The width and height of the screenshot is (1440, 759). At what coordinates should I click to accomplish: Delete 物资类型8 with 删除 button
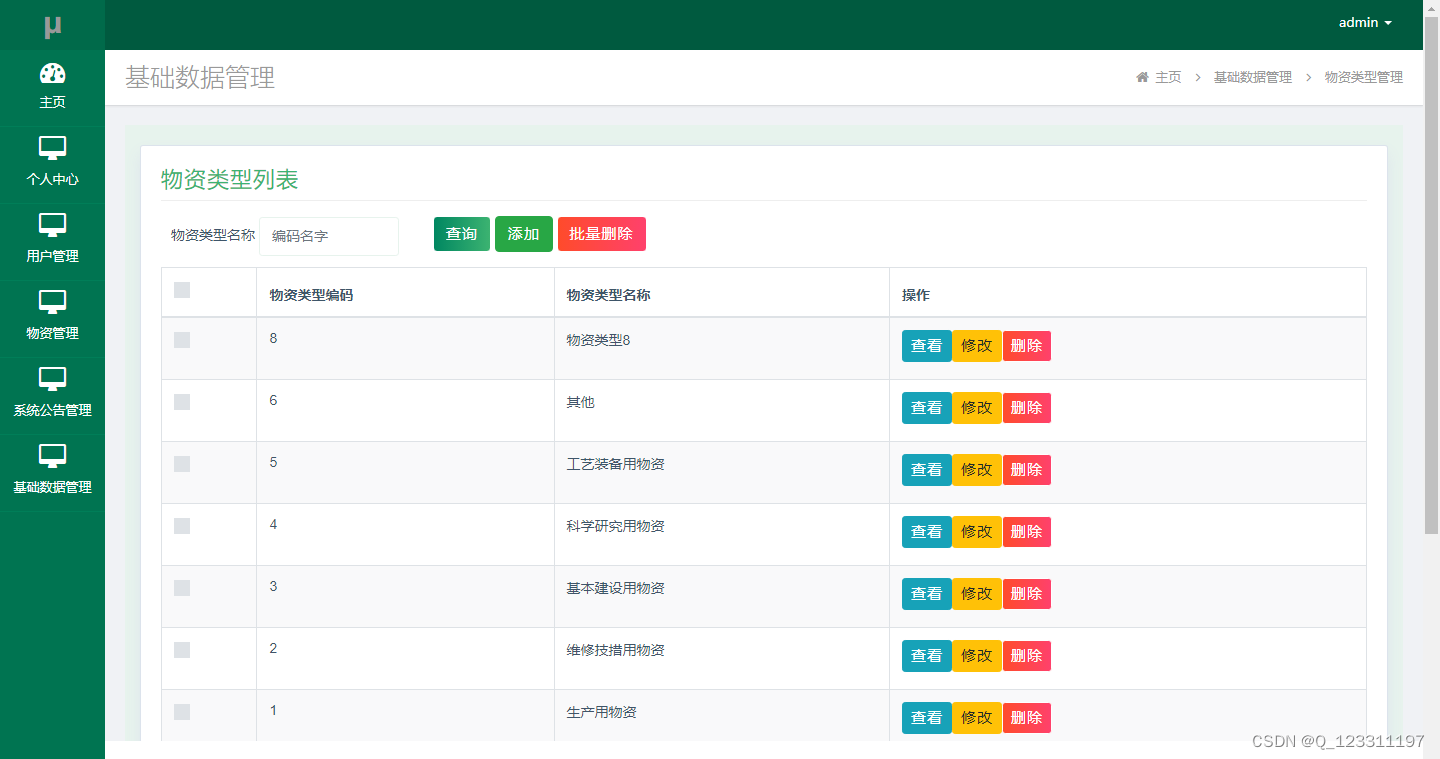1027,346
